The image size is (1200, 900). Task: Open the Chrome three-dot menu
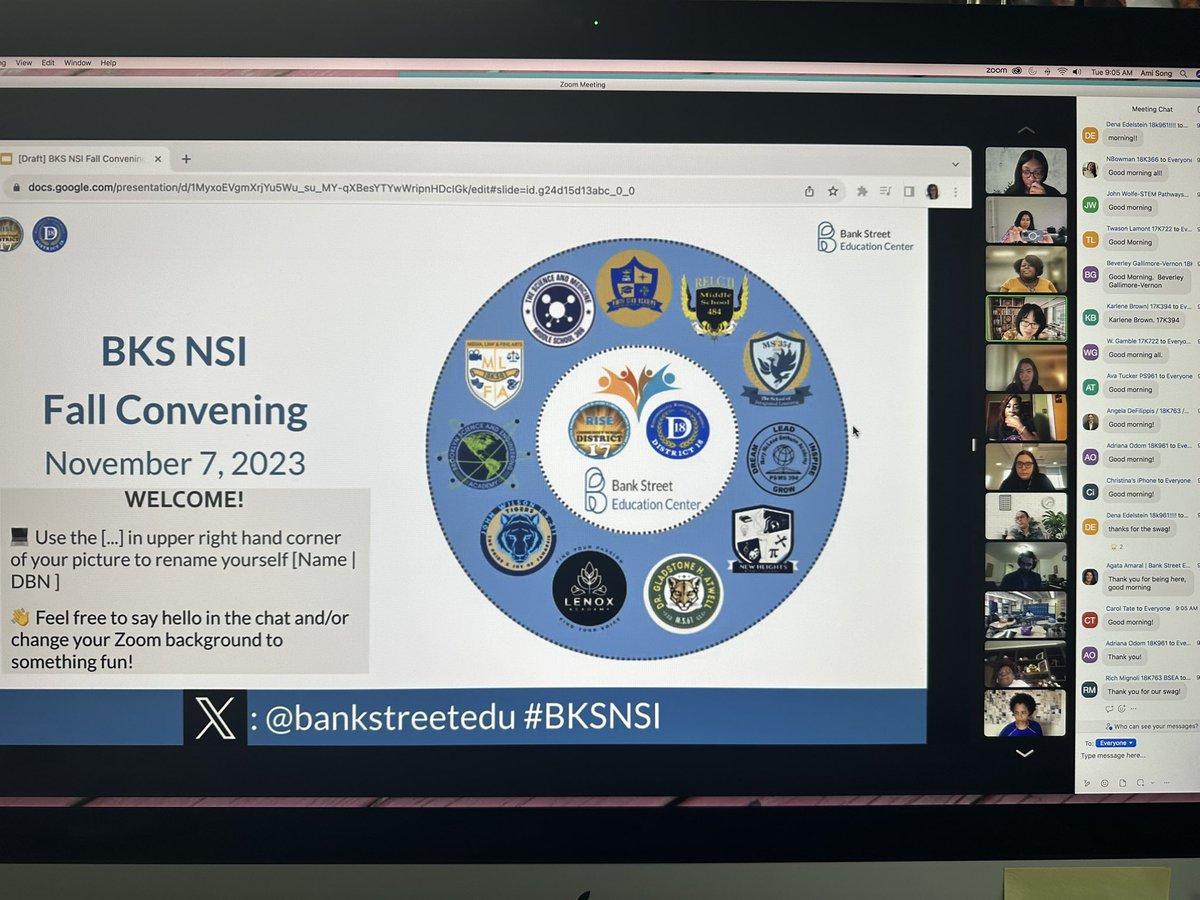pos(957,191)
